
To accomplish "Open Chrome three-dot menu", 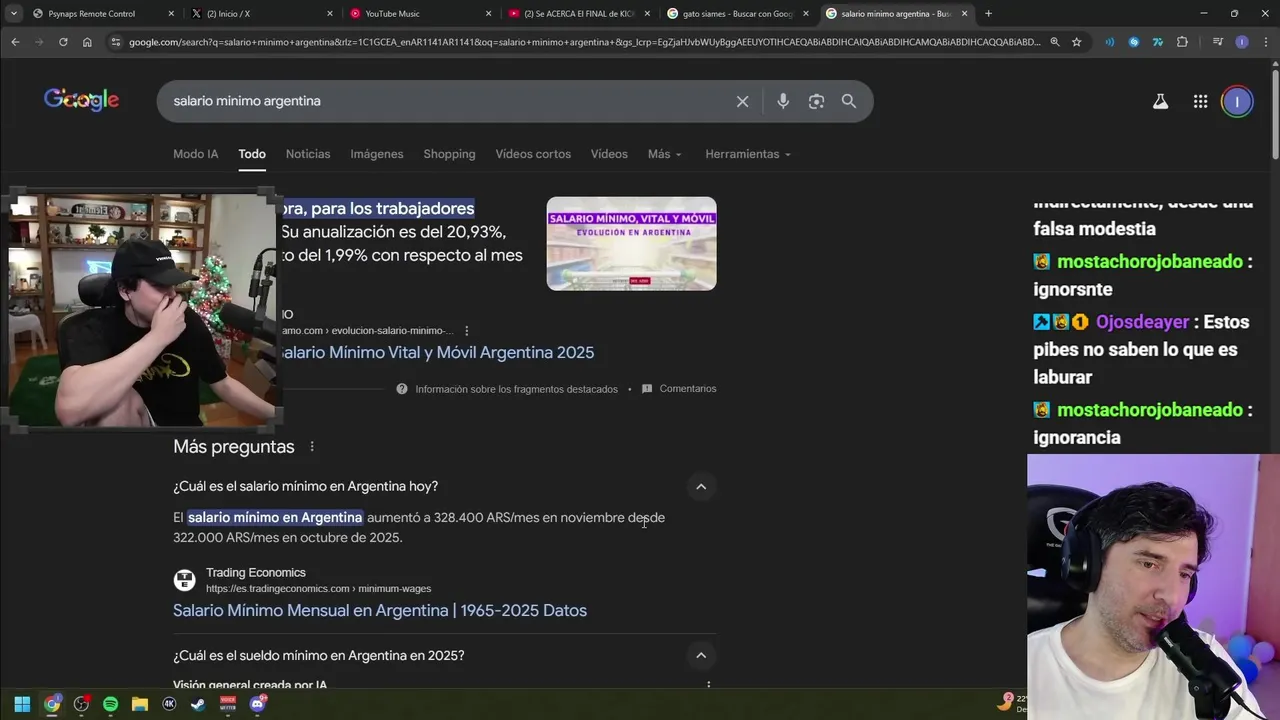I will click(x=1265, y=42).
